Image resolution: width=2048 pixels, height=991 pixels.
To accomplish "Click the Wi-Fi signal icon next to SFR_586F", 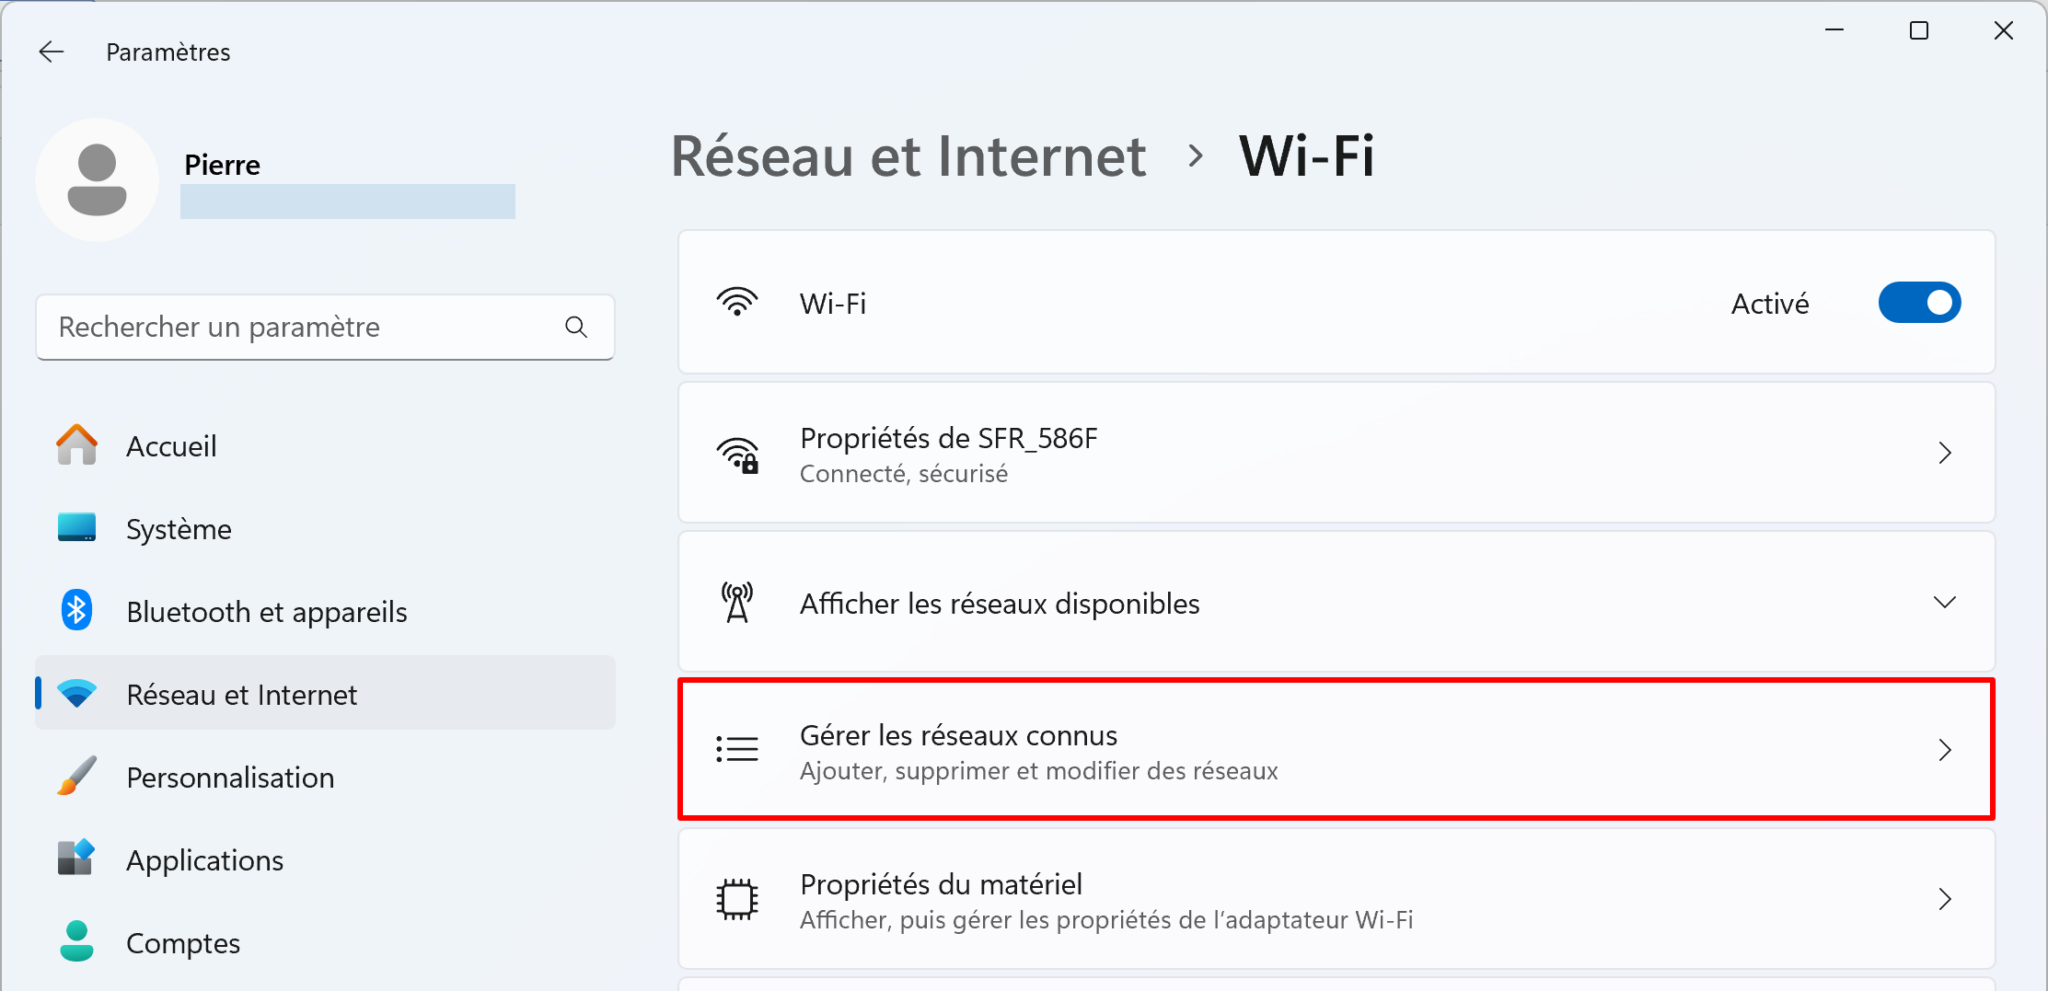I will coord(737,452).
